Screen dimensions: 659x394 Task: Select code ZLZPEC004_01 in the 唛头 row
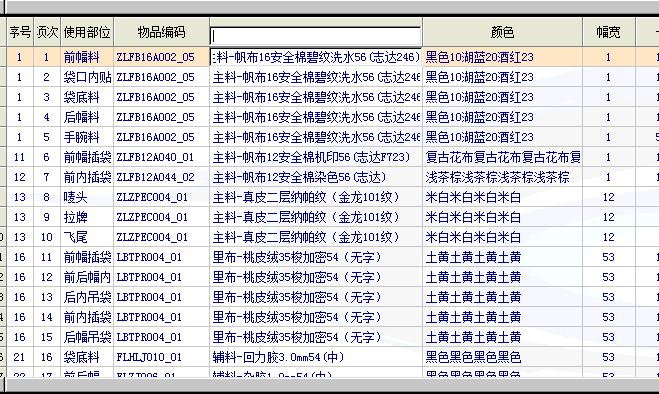click(x=161, y=197)
